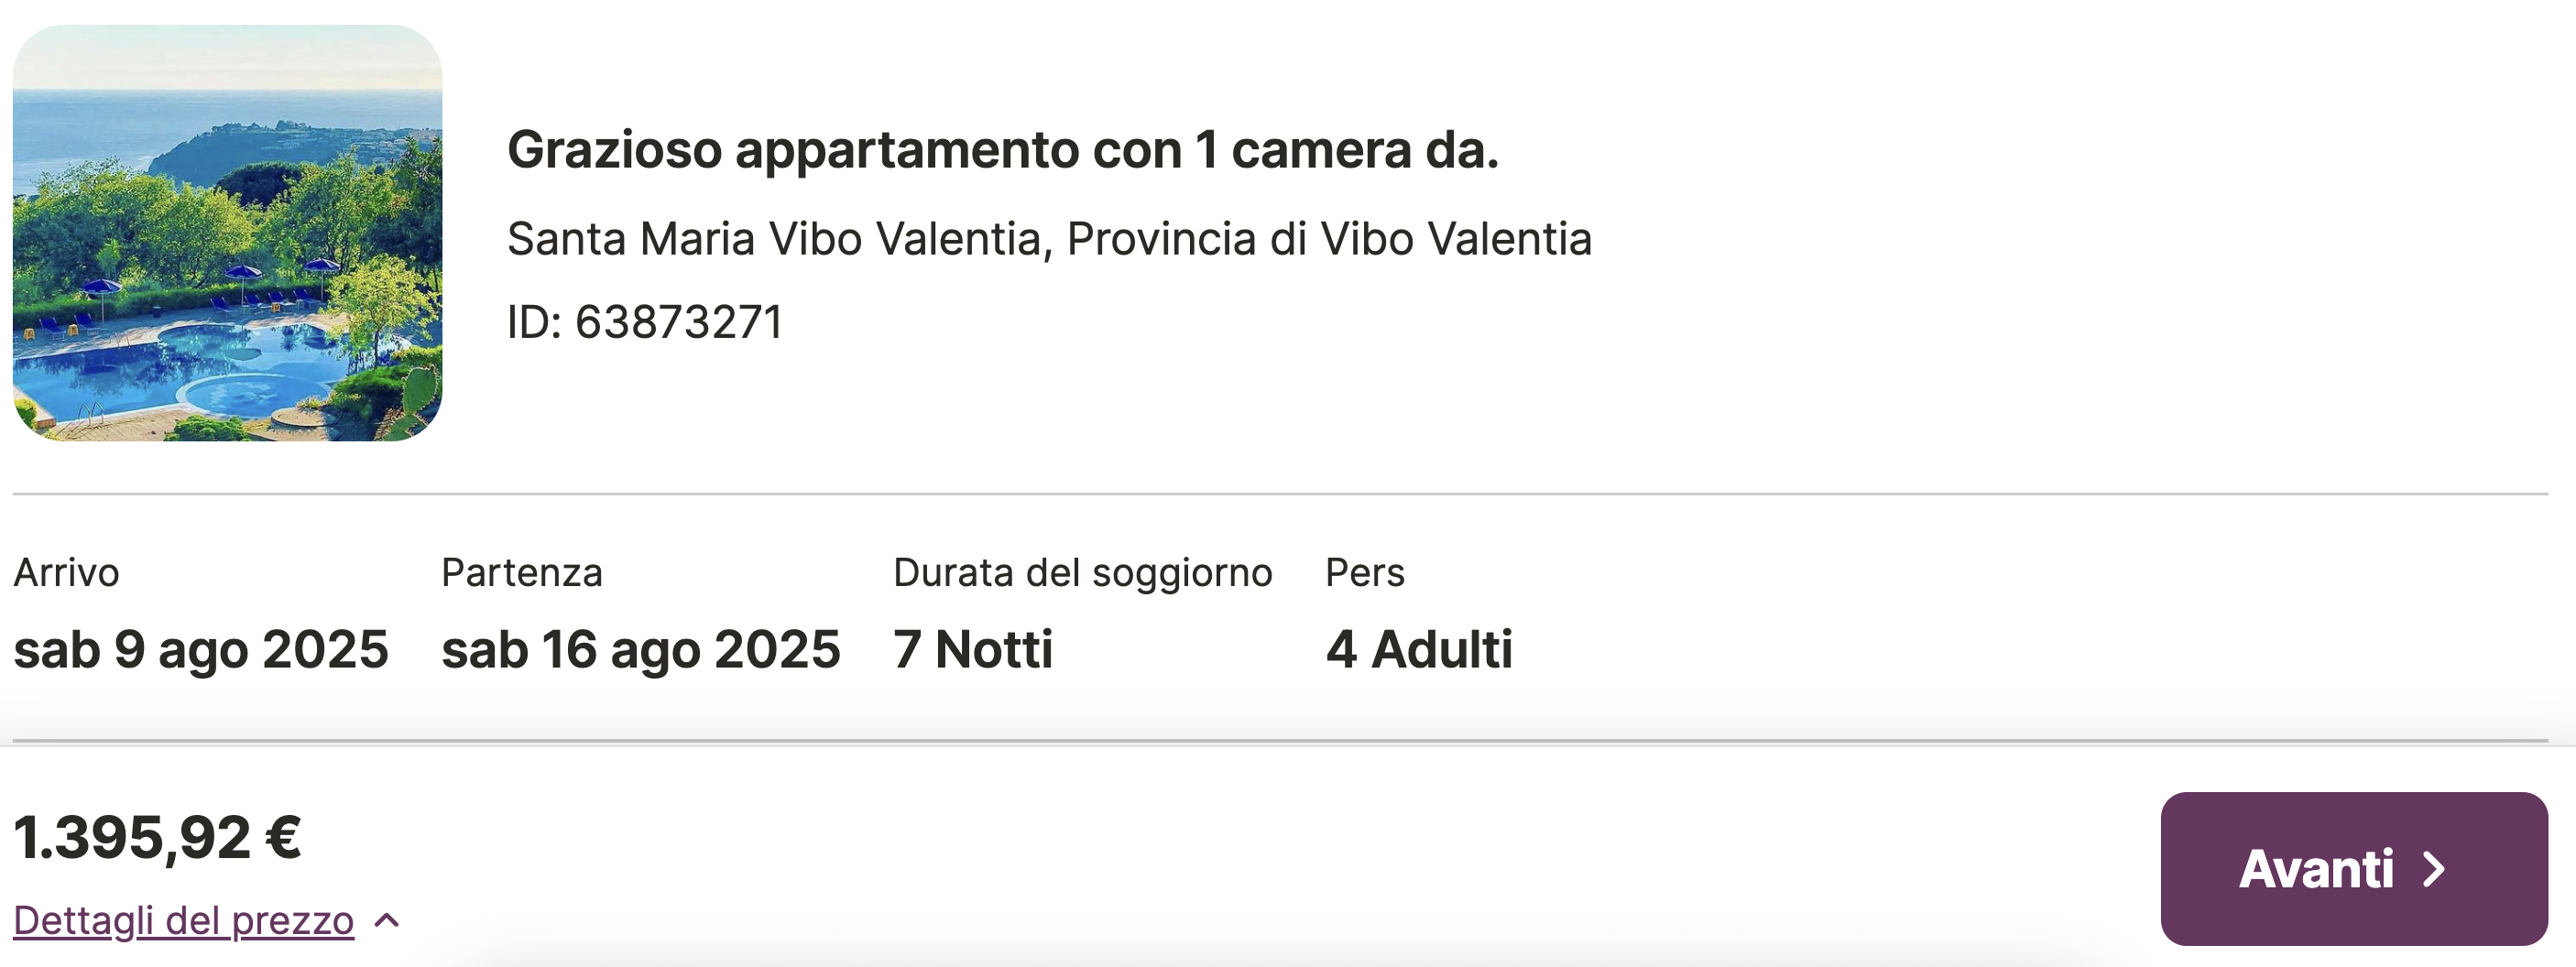Click the Partenza label
This screenshot has width=2576, height=967.
click(x=522, y=573)
